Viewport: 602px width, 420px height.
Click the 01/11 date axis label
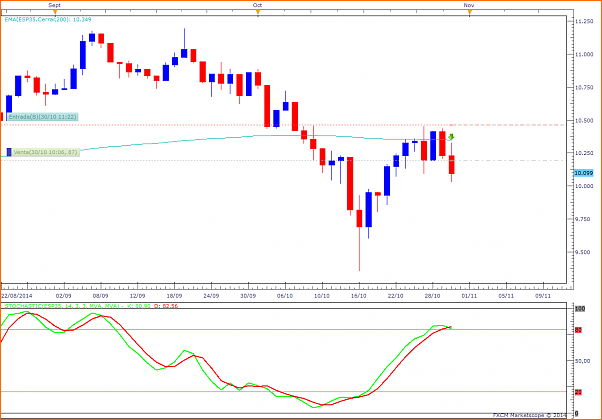coord(469,296)
